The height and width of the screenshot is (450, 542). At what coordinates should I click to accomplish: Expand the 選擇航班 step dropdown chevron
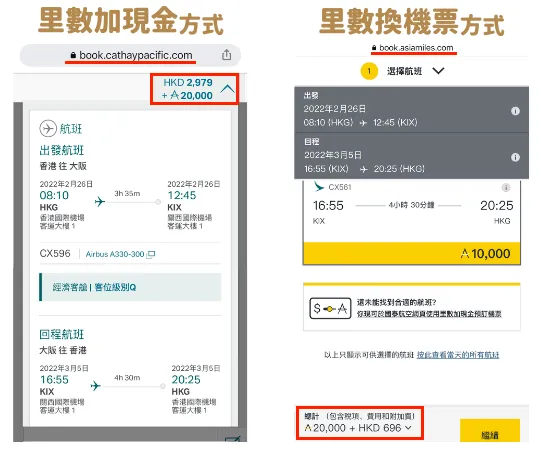pyautogui.click(x=438, y=71)
